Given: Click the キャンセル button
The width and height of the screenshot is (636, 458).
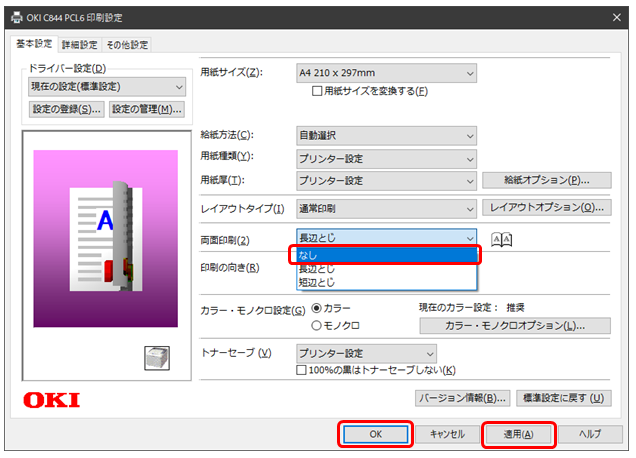Looking at the screenshot, I should (447, 434).
